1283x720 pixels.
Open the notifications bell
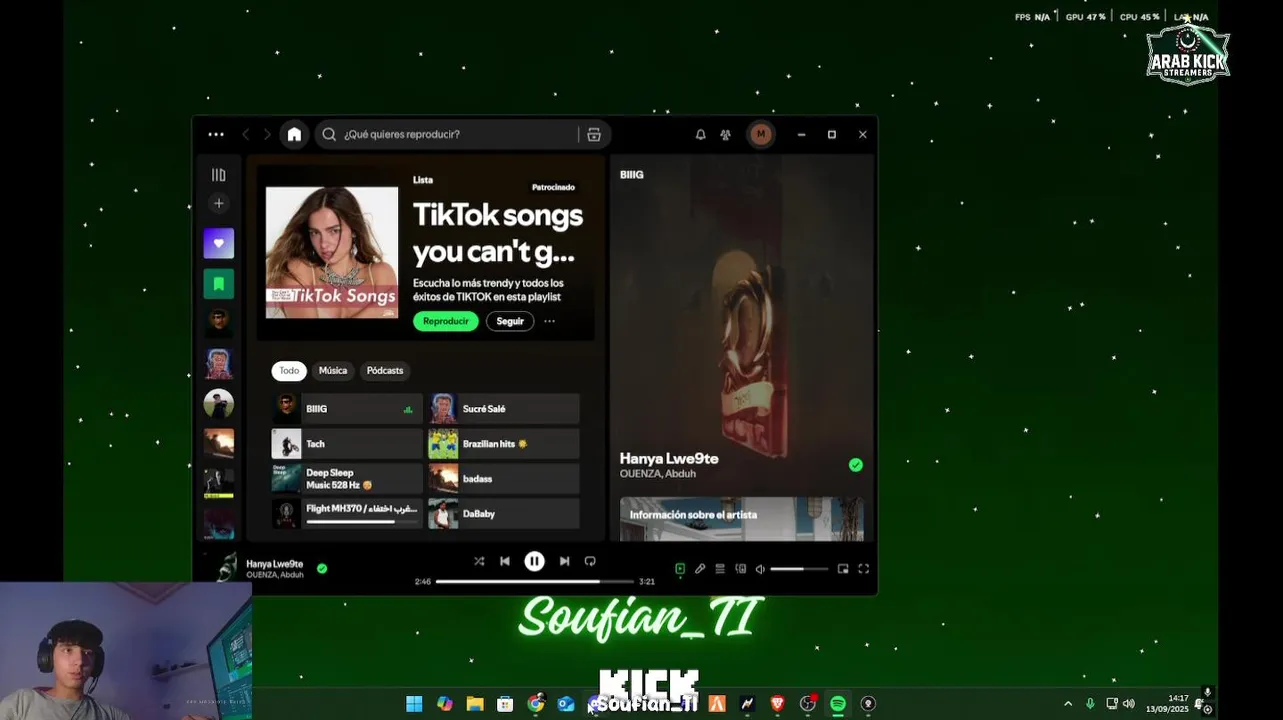click(x=701, y=134)
